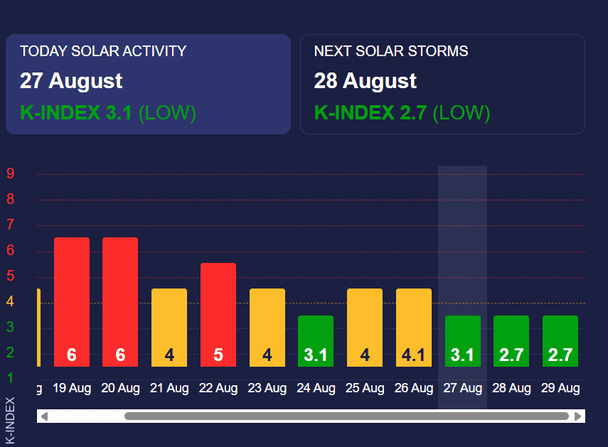Click the highlighted 27 Aug bar
Image resolution: width=608 pixels, height=447 pixels.
463,340
